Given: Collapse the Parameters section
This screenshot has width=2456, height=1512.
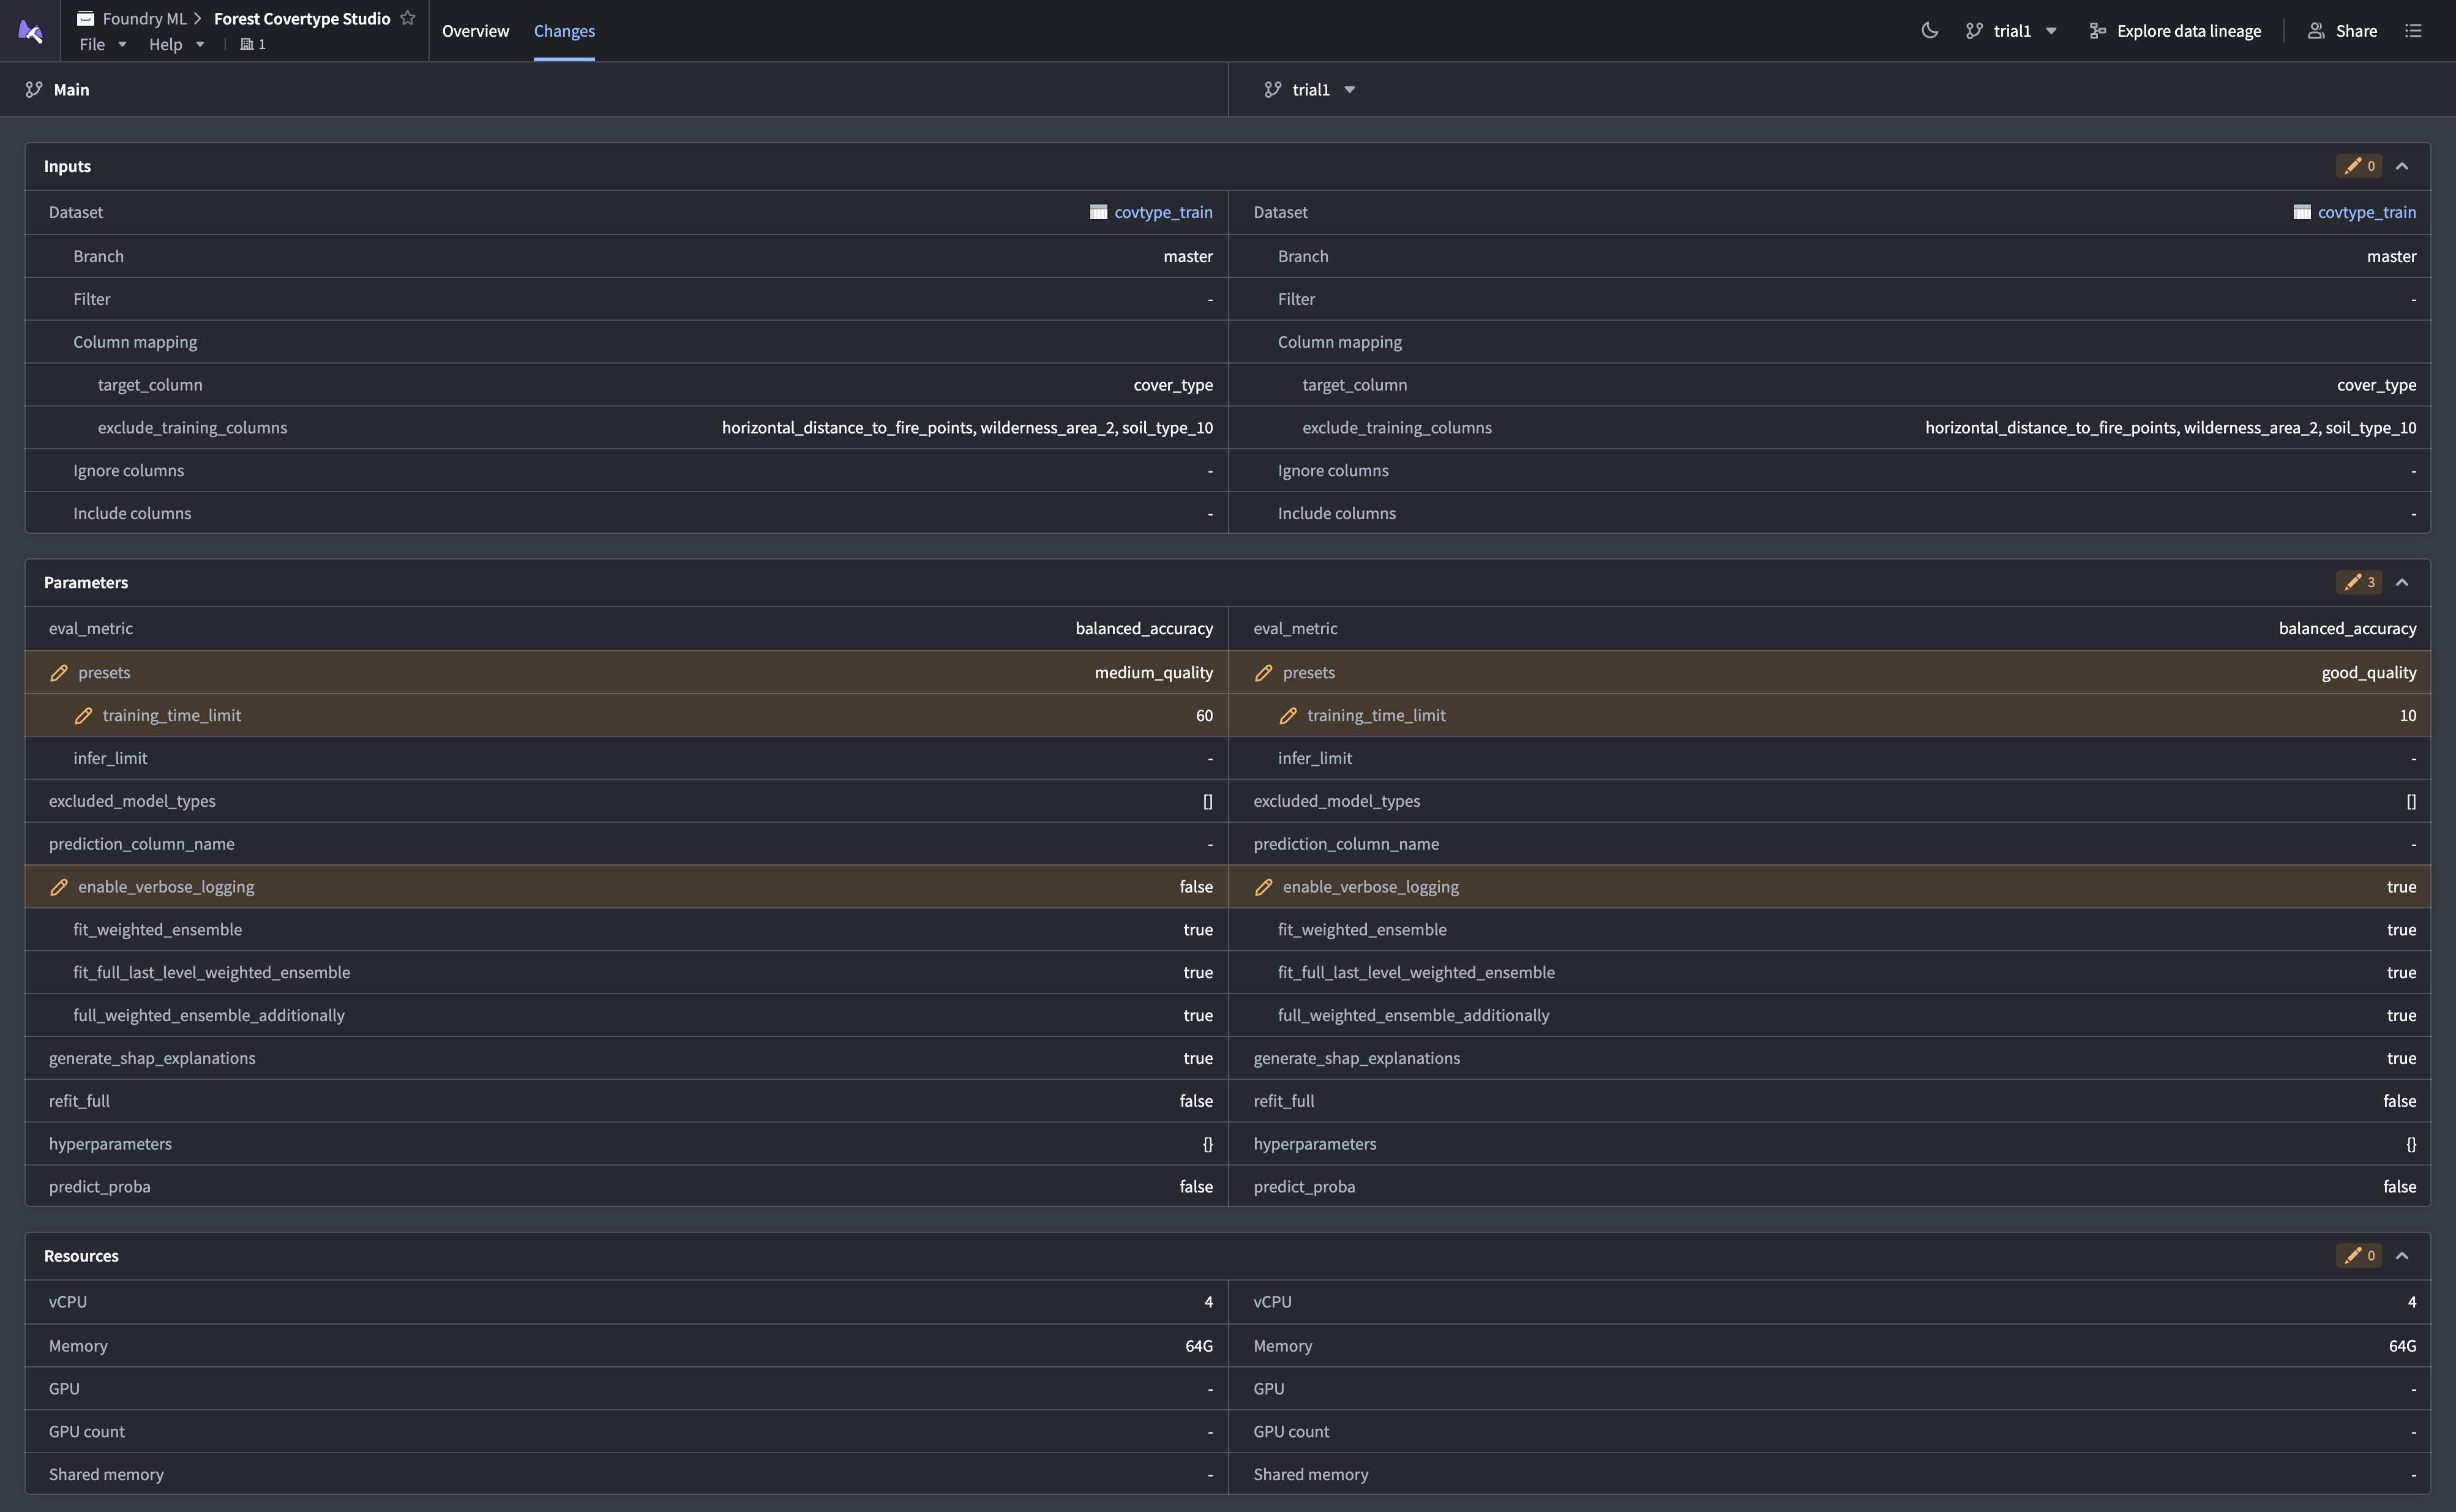Looking at the screenshot, I should (x=2402, y=582).
